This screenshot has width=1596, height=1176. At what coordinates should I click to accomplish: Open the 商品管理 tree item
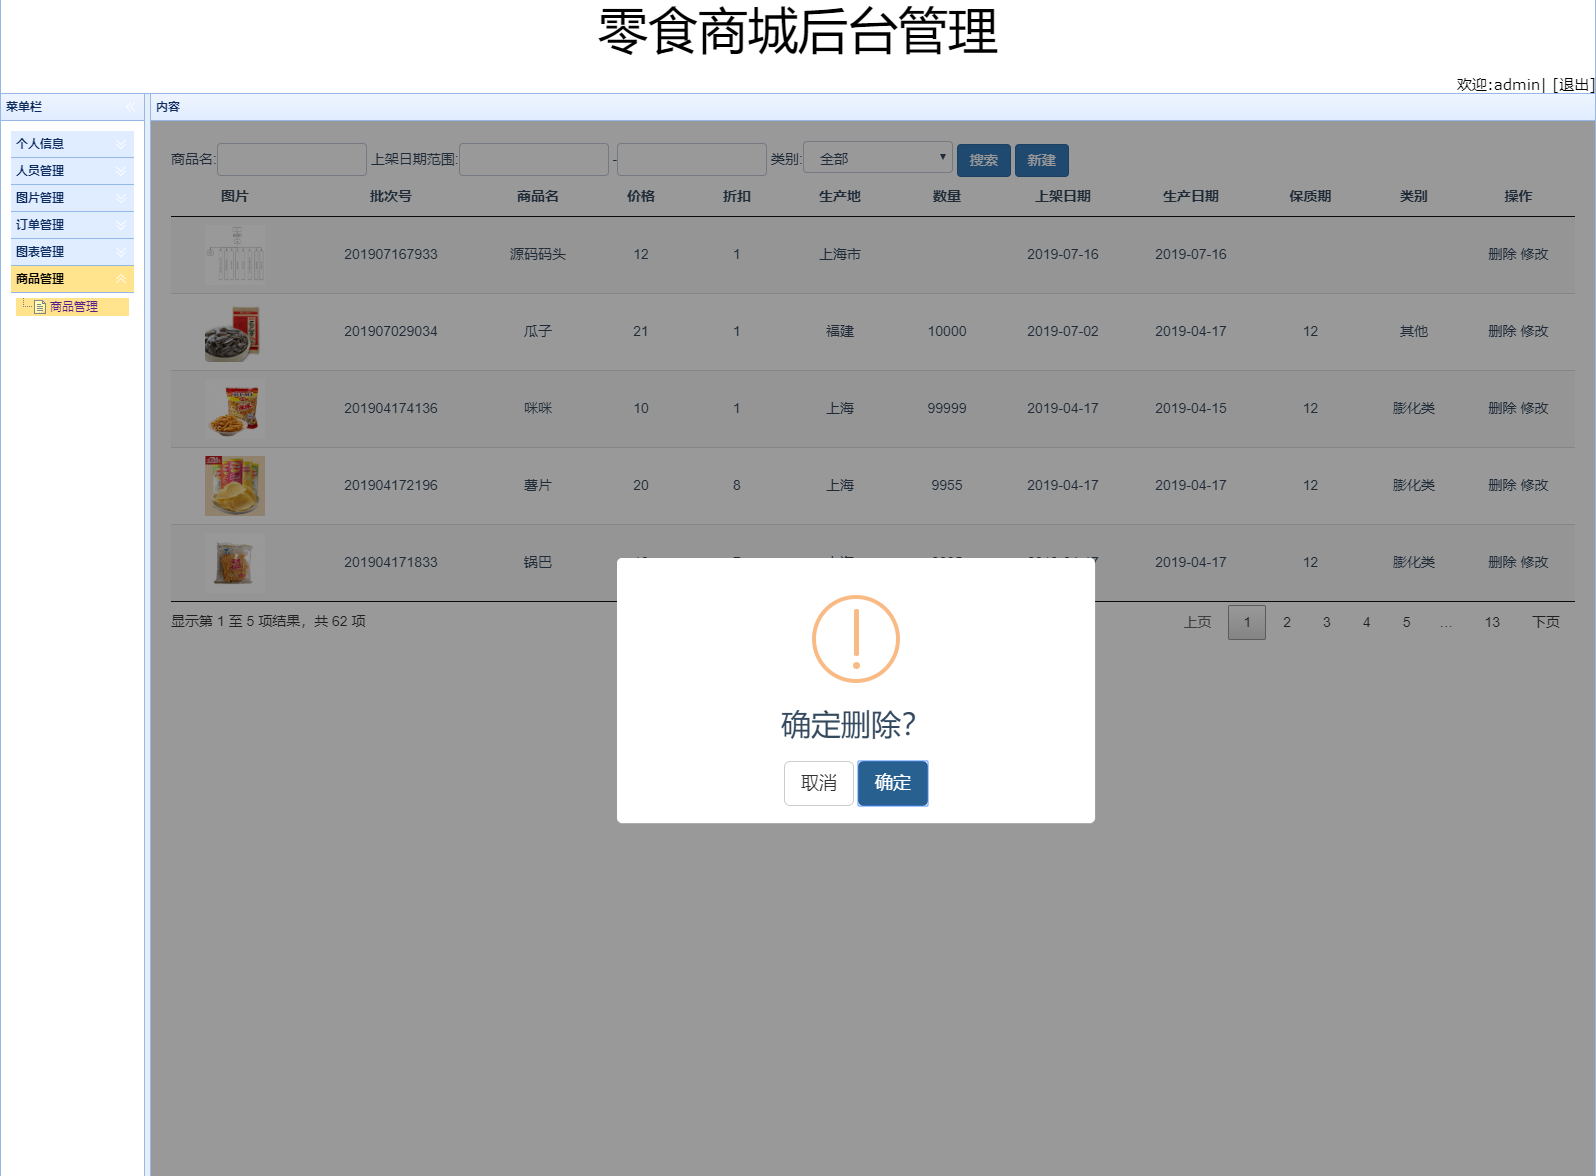74,307
